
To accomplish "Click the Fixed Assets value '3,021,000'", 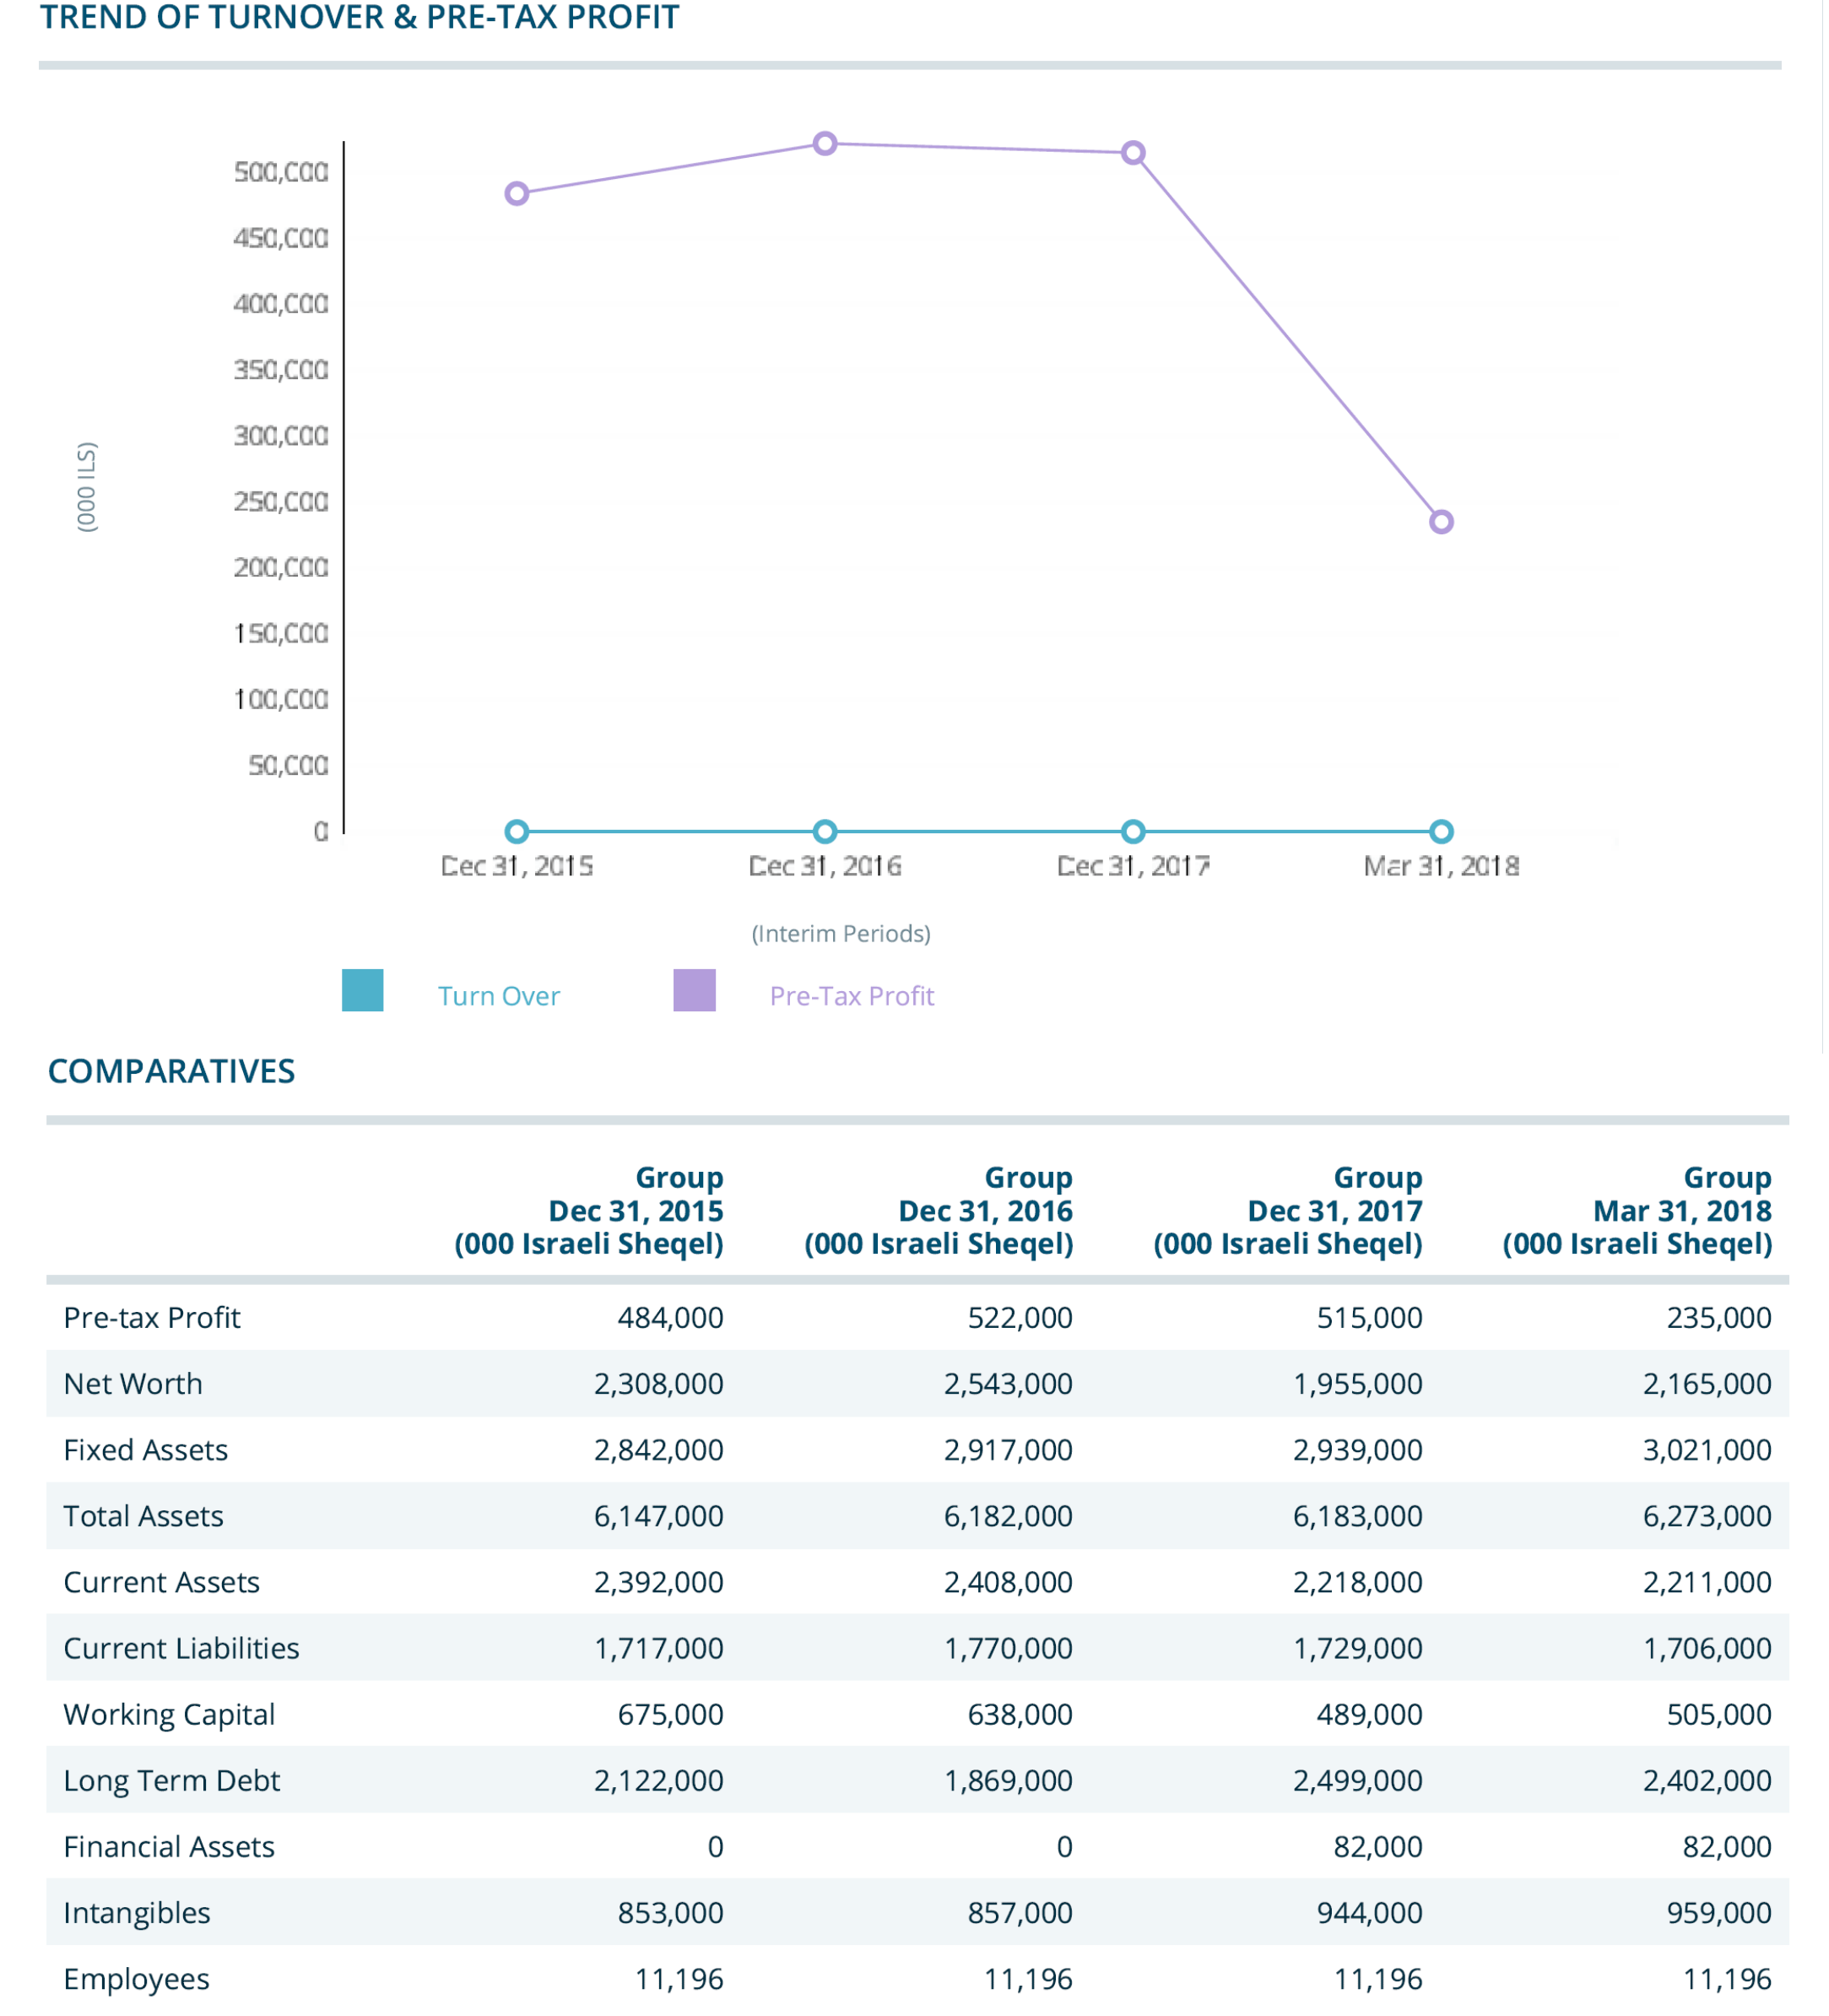I will (x=1708, y=1450).
